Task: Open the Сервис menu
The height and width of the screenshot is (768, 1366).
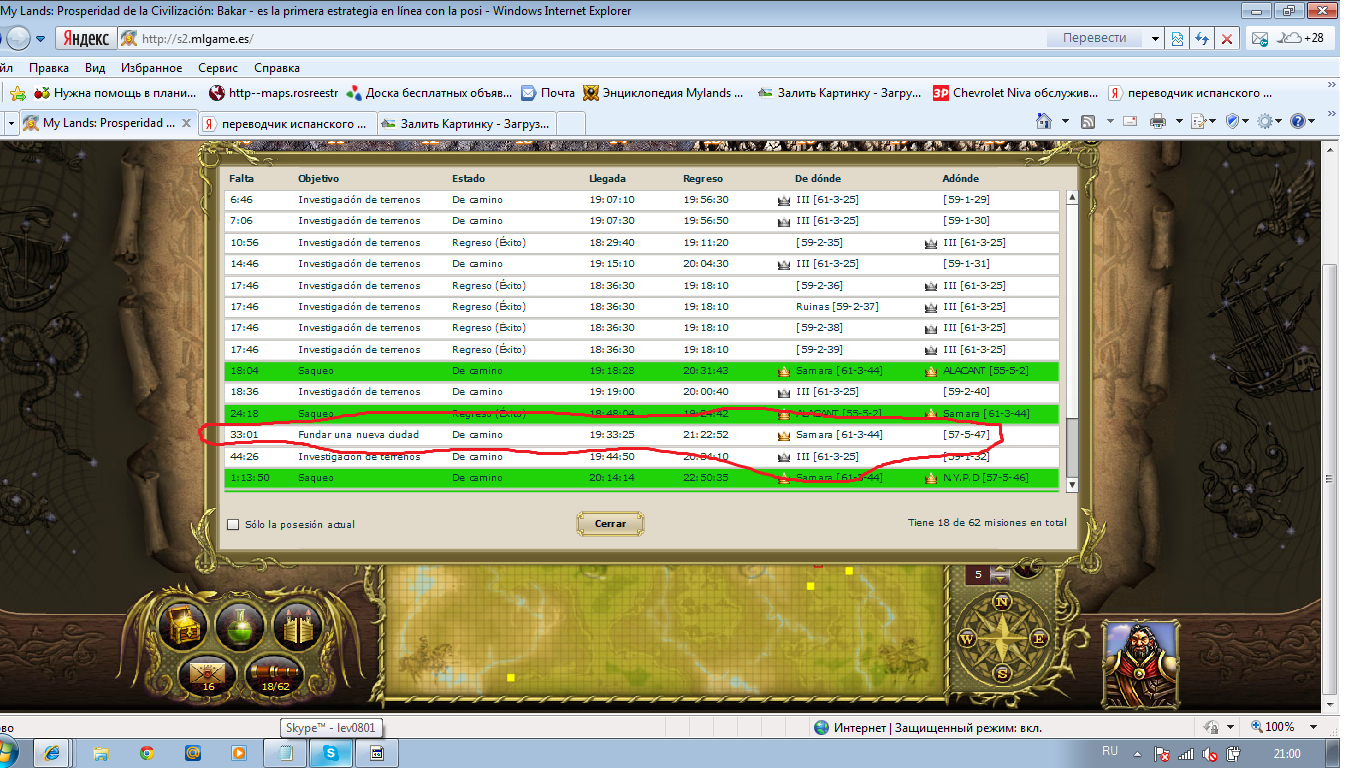Action: click(x=218, y=68)
